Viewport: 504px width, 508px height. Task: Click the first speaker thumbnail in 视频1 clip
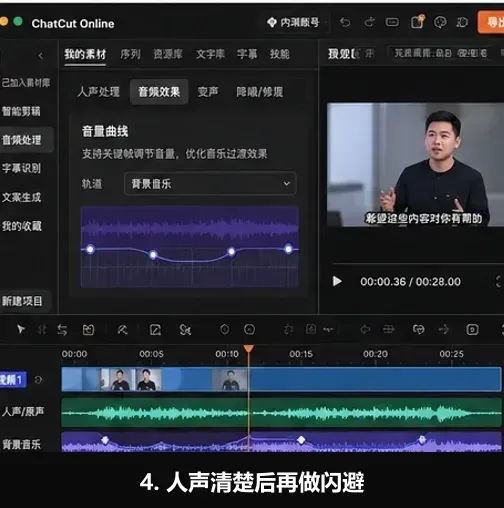pyautogui.click(x=118, y=379)
